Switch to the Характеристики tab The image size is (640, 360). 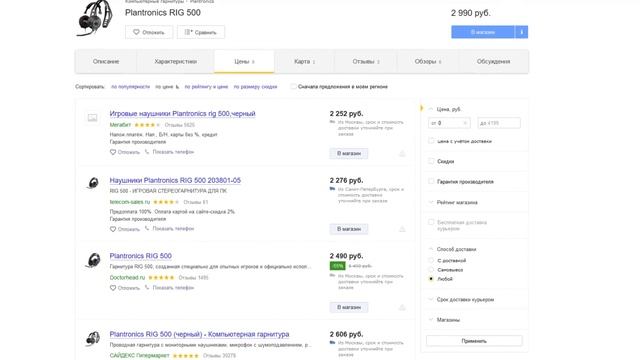[x=176, y=62]
